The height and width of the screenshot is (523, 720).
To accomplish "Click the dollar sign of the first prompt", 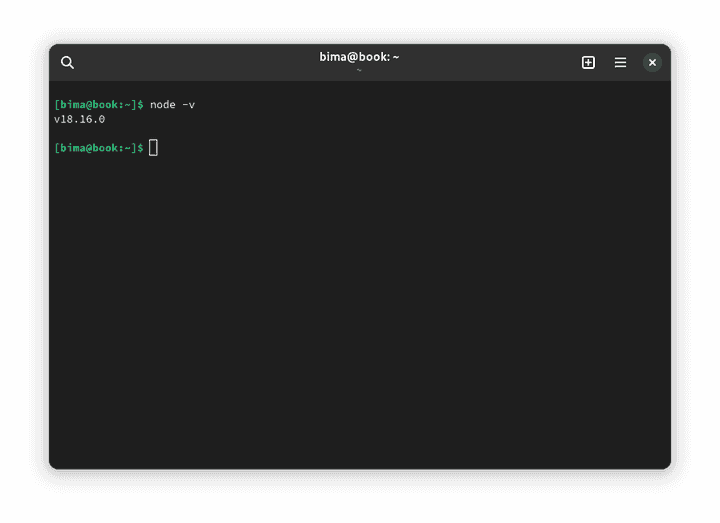I will (141, 104).
